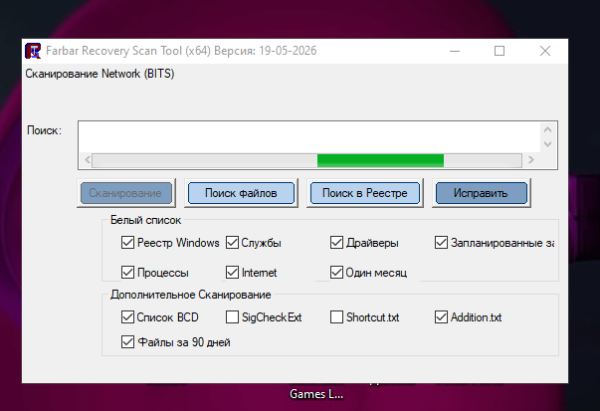Click the Сканирование button

pos(126,193)
